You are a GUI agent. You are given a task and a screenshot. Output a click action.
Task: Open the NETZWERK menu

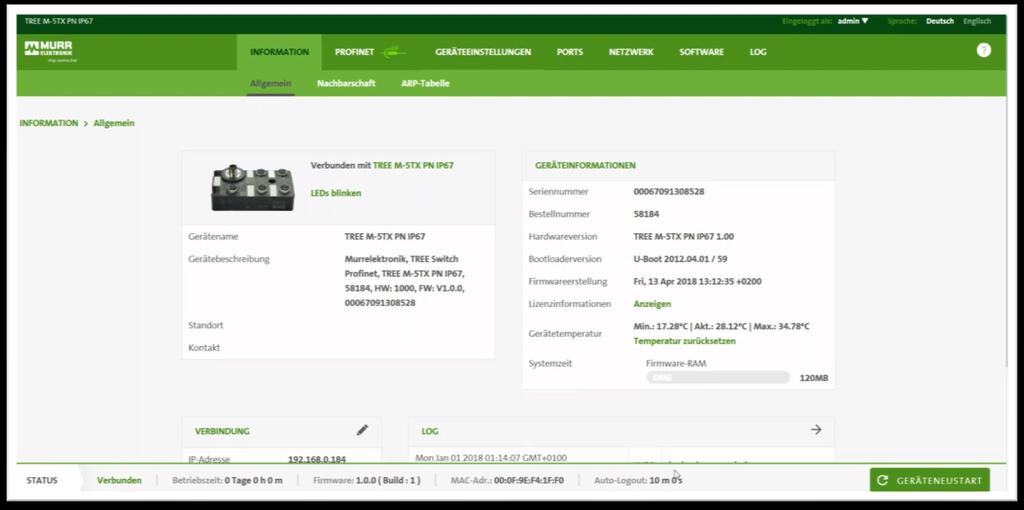(631, 52)
